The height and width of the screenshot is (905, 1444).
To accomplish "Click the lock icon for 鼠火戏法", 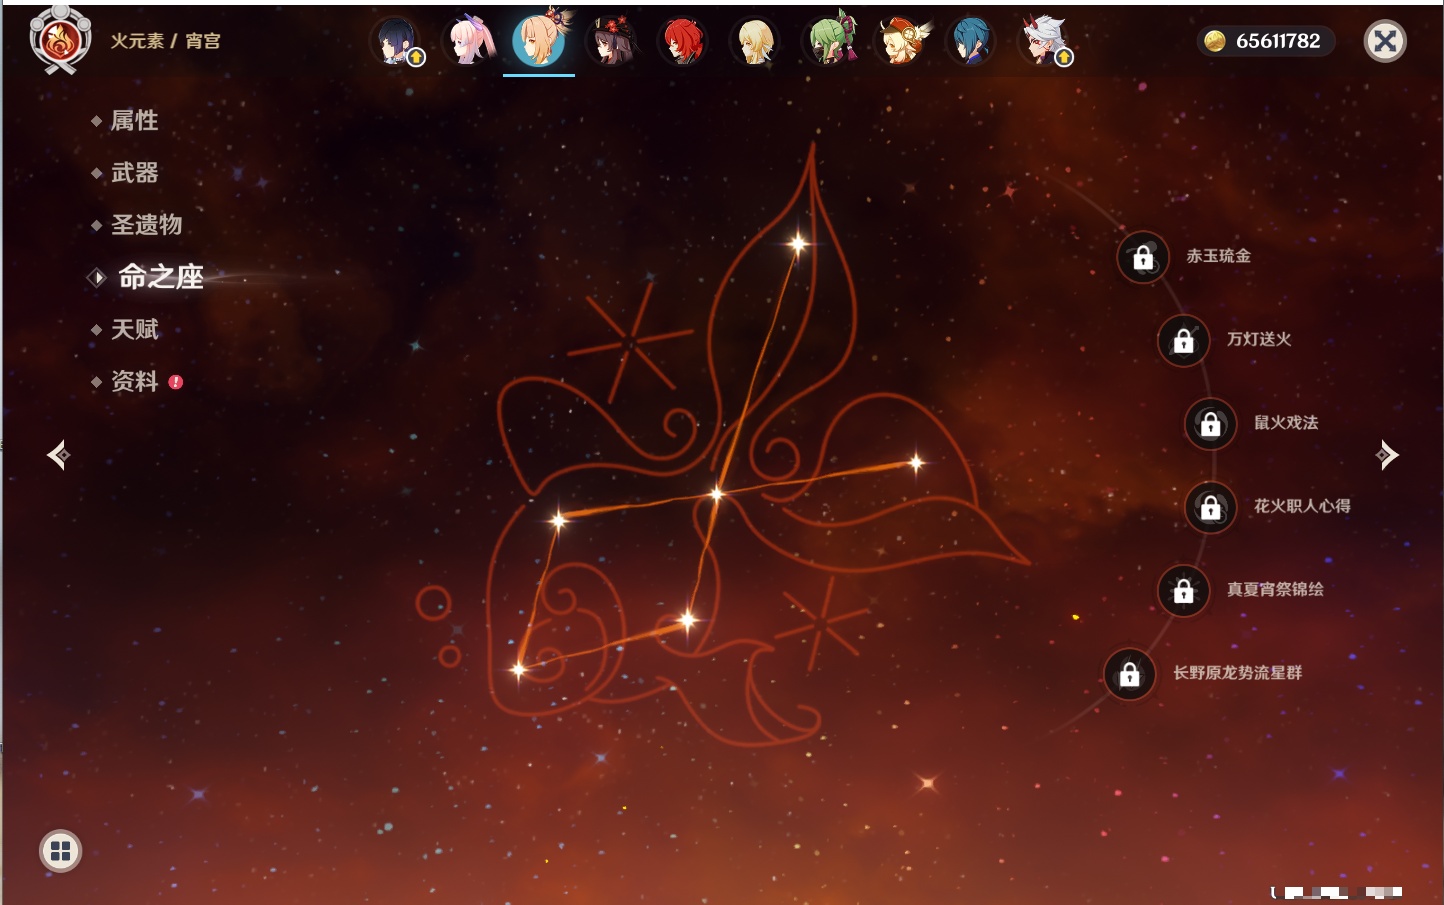I will [x=1210, y=424].
